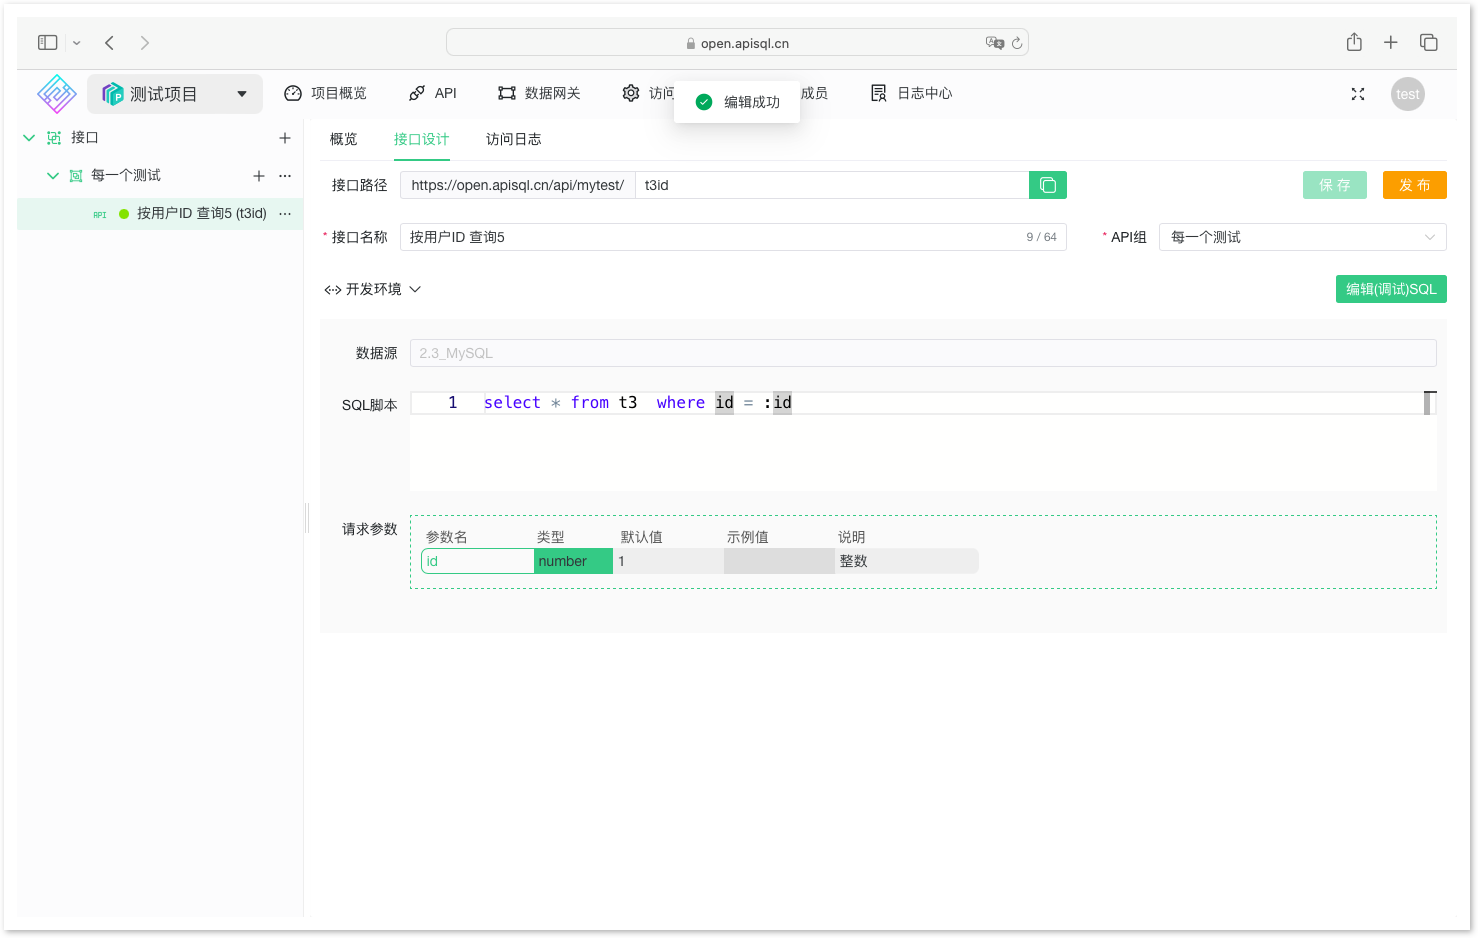The height and width of the screenshot is (938, 1478).
Task: Switch to the 访问日志 tab
Action: [513, 139]
